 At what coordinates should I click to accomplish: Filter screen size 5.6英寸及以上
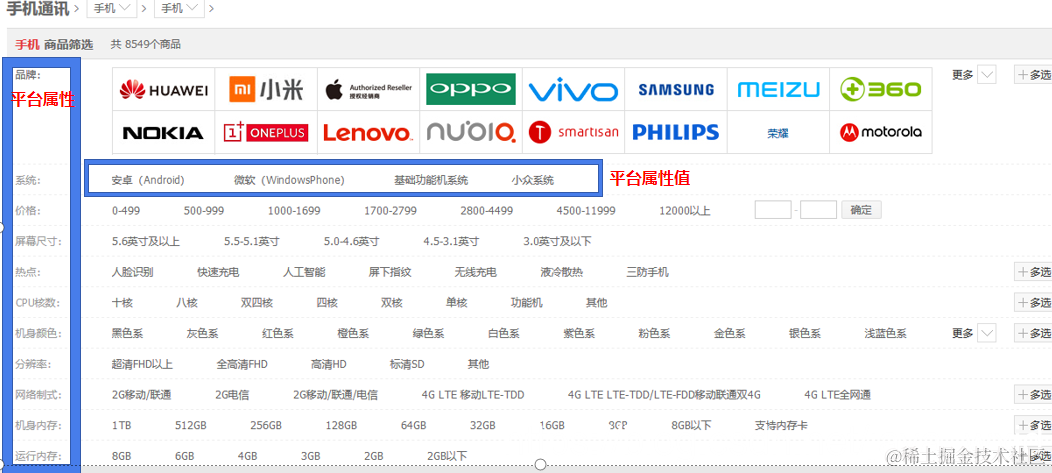pyautogui.click(x=146, y=241)
